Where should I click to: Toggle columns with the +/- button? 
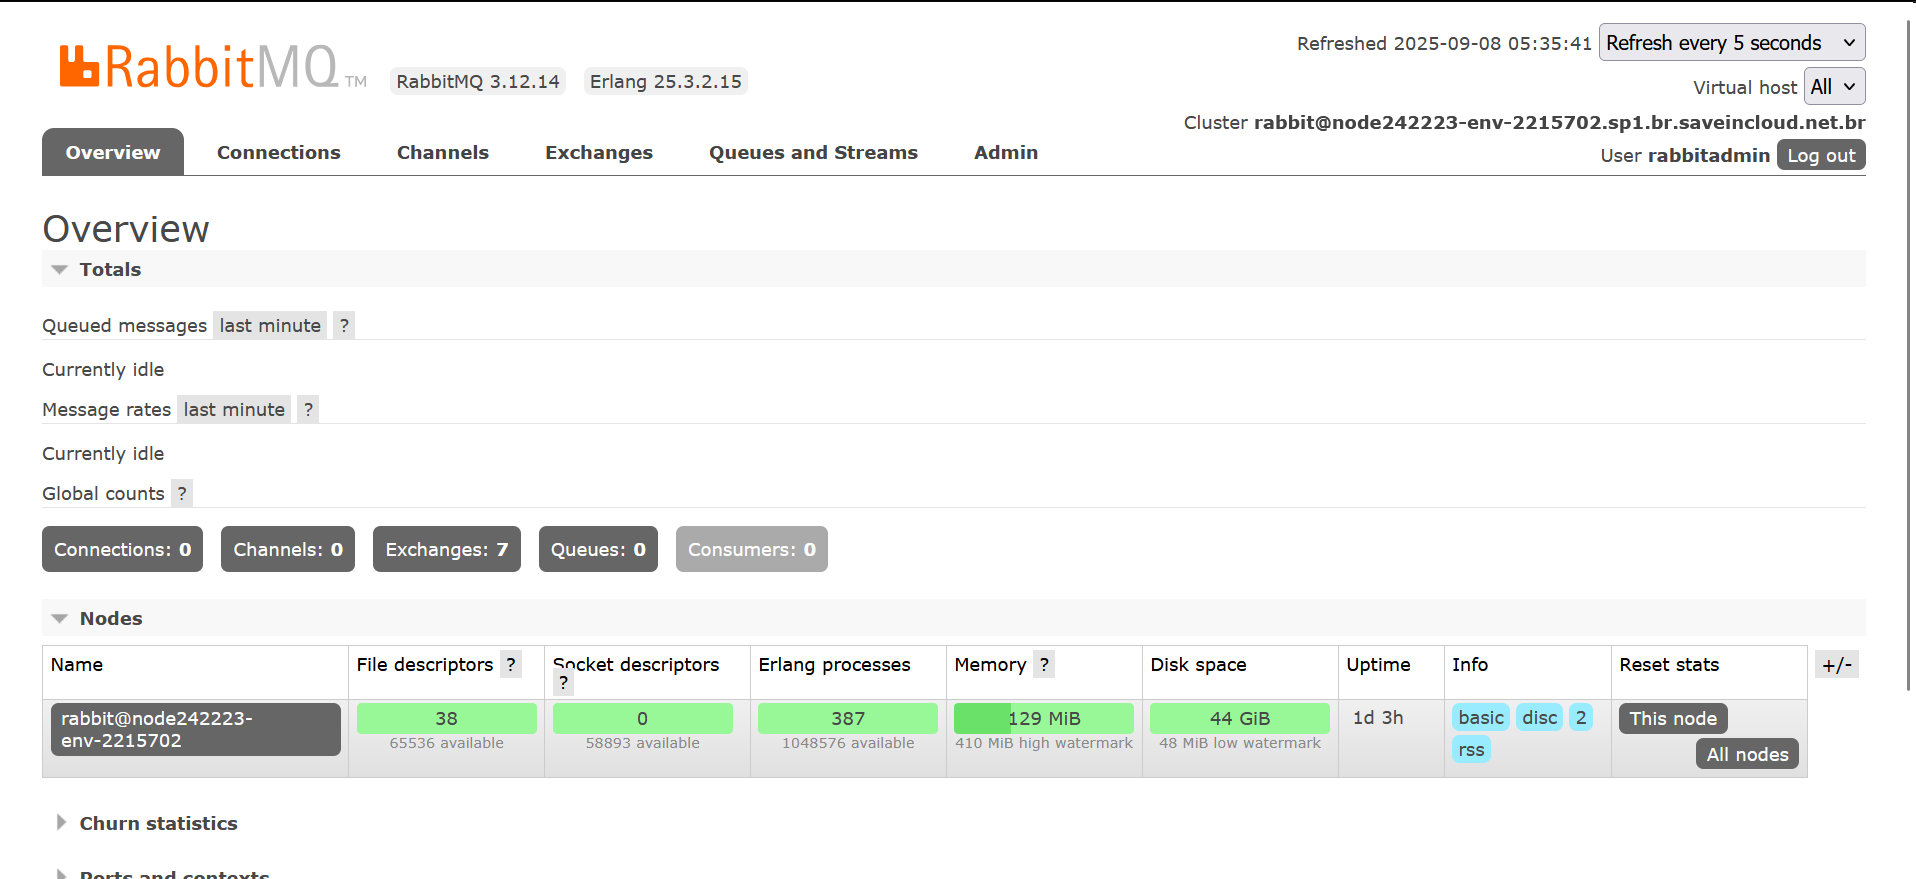pos(1837,664)
